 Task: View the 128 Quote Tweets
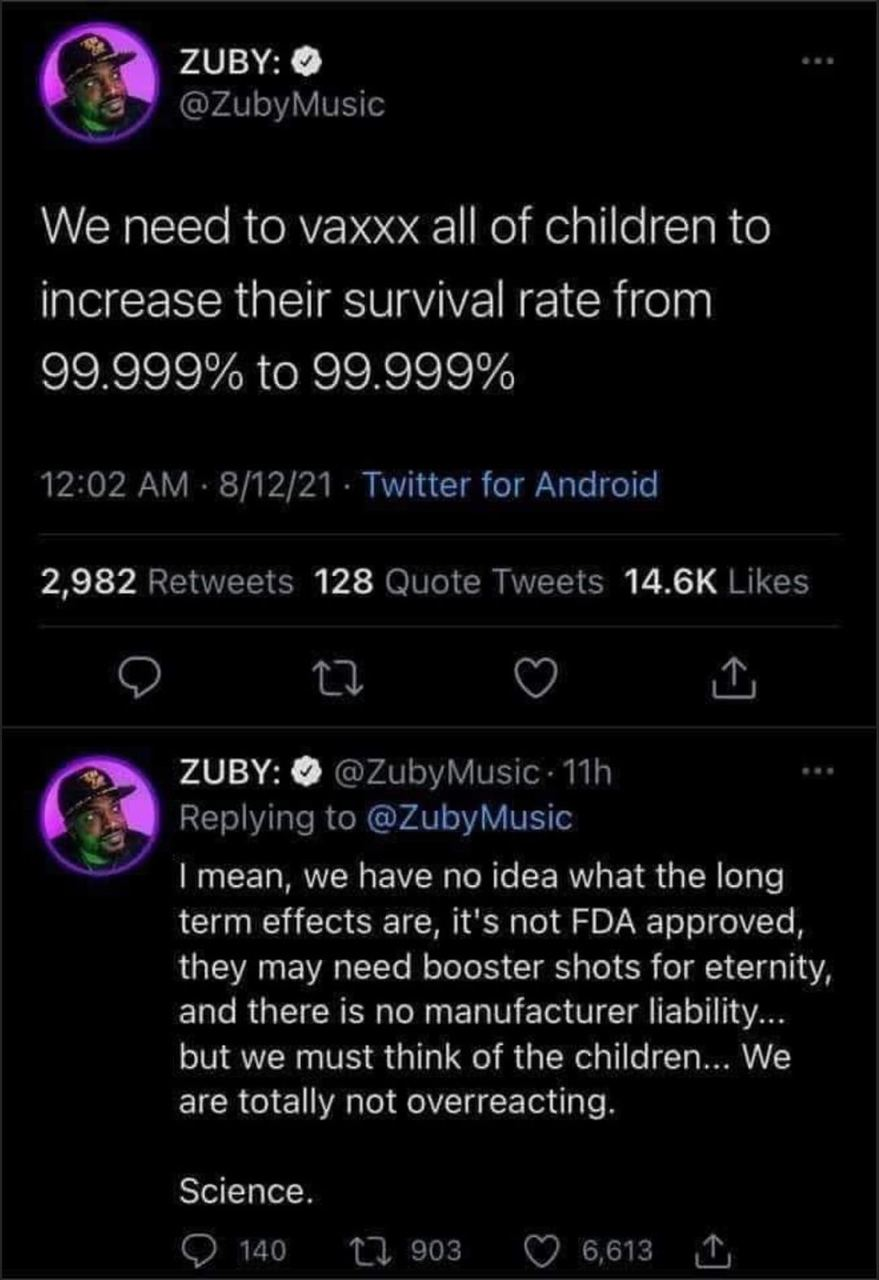click(459, 581)
